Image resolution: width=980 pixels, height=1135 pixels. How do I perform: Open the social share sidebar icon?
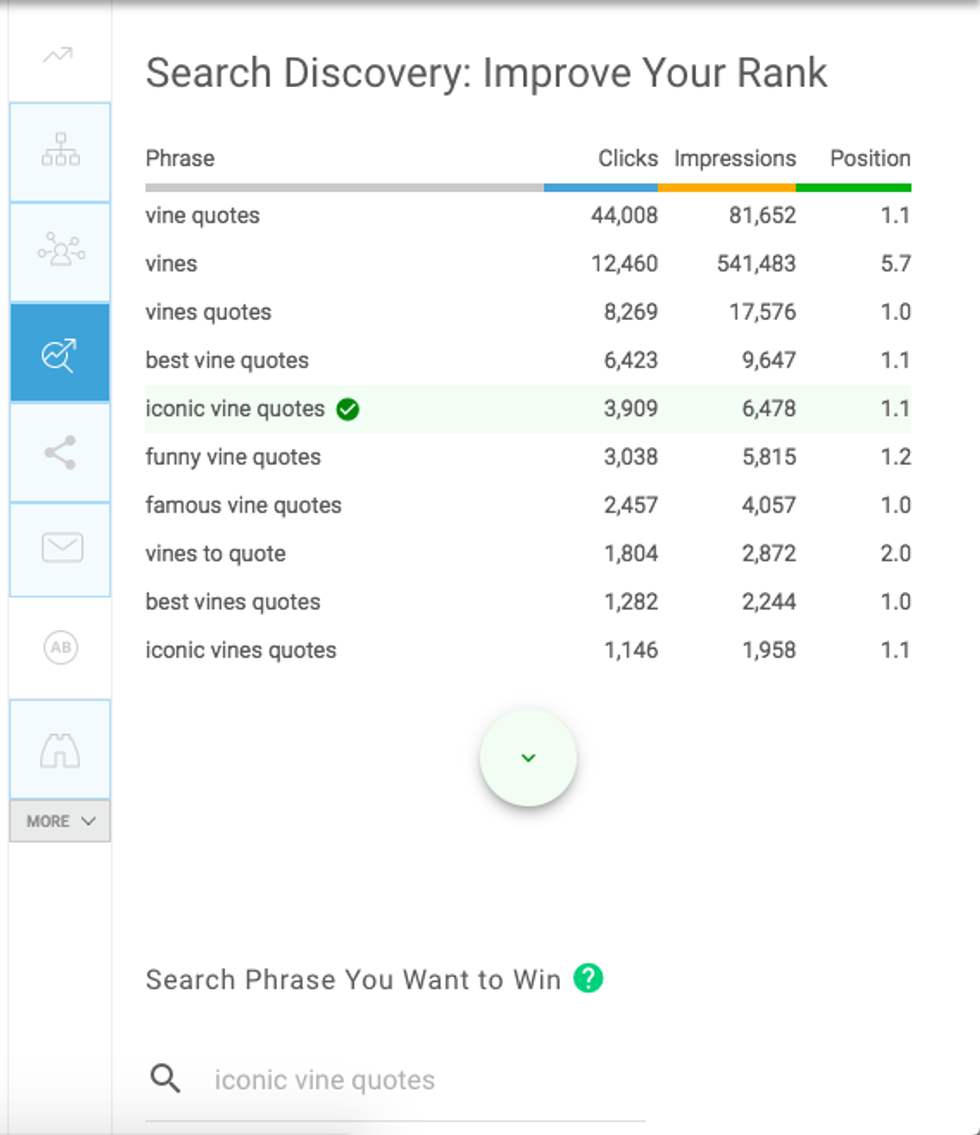60,452
